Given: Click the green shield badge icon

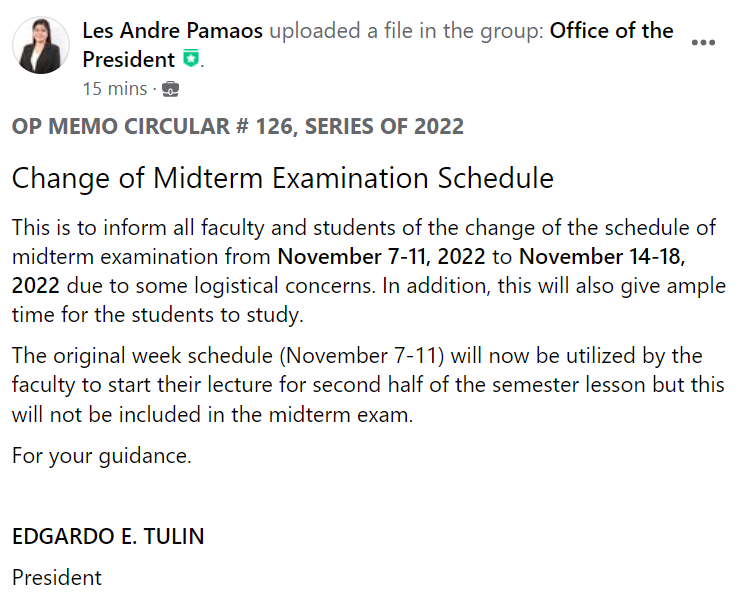Looking at the screenshot, I should pyautogui.click(x=190, y=60).
